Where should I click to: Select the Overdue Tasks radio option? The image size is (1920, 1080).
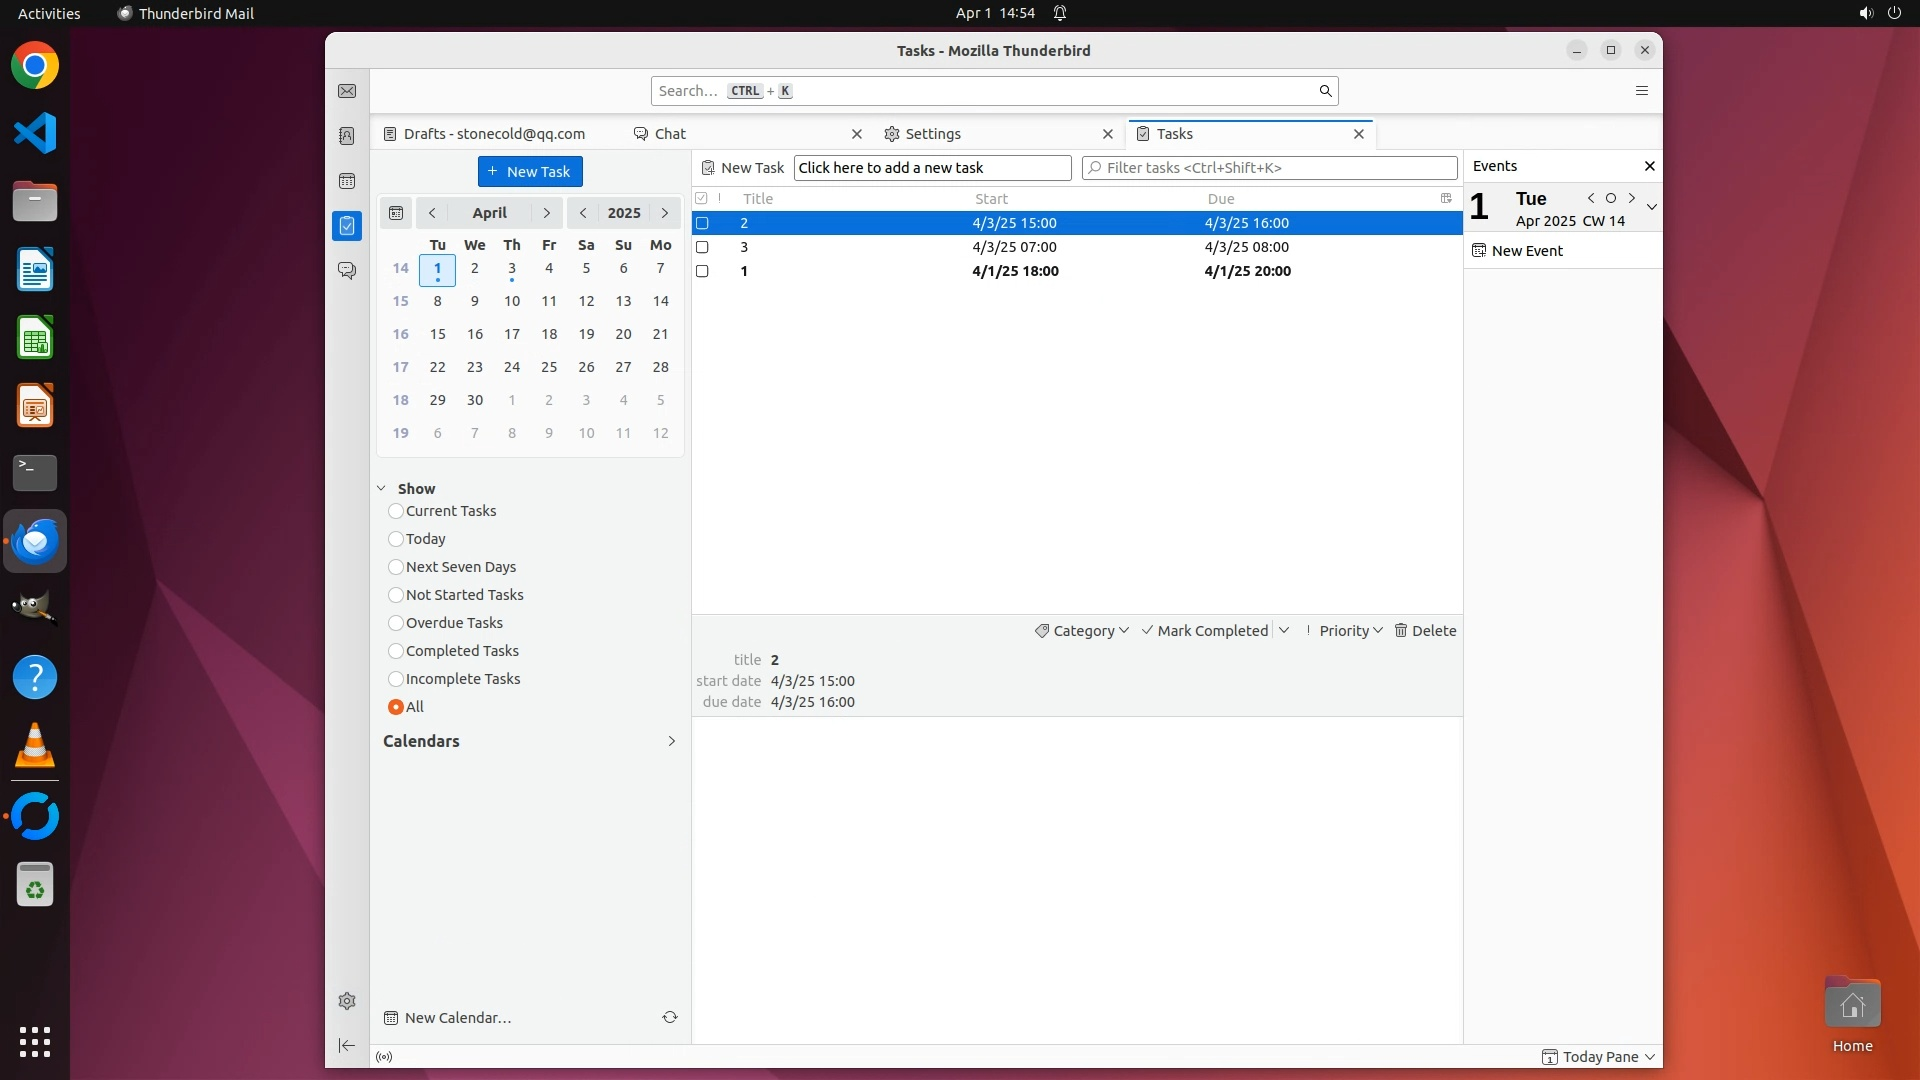click(396, 623)
